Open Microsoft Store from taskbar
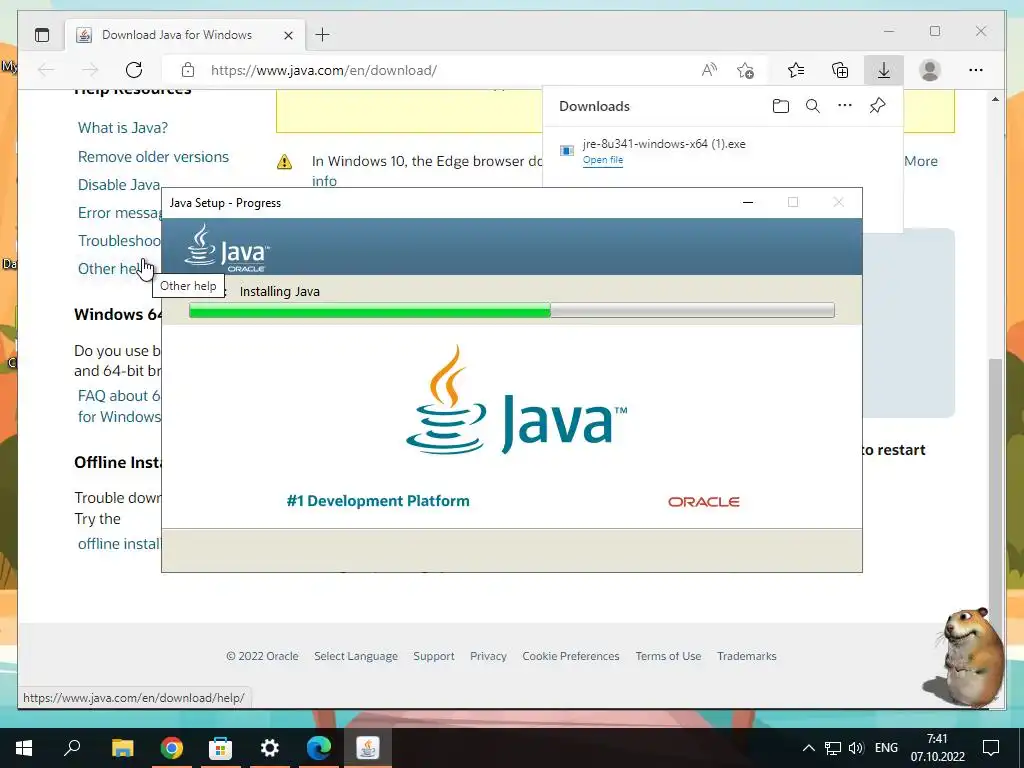 tap(221, 748)
